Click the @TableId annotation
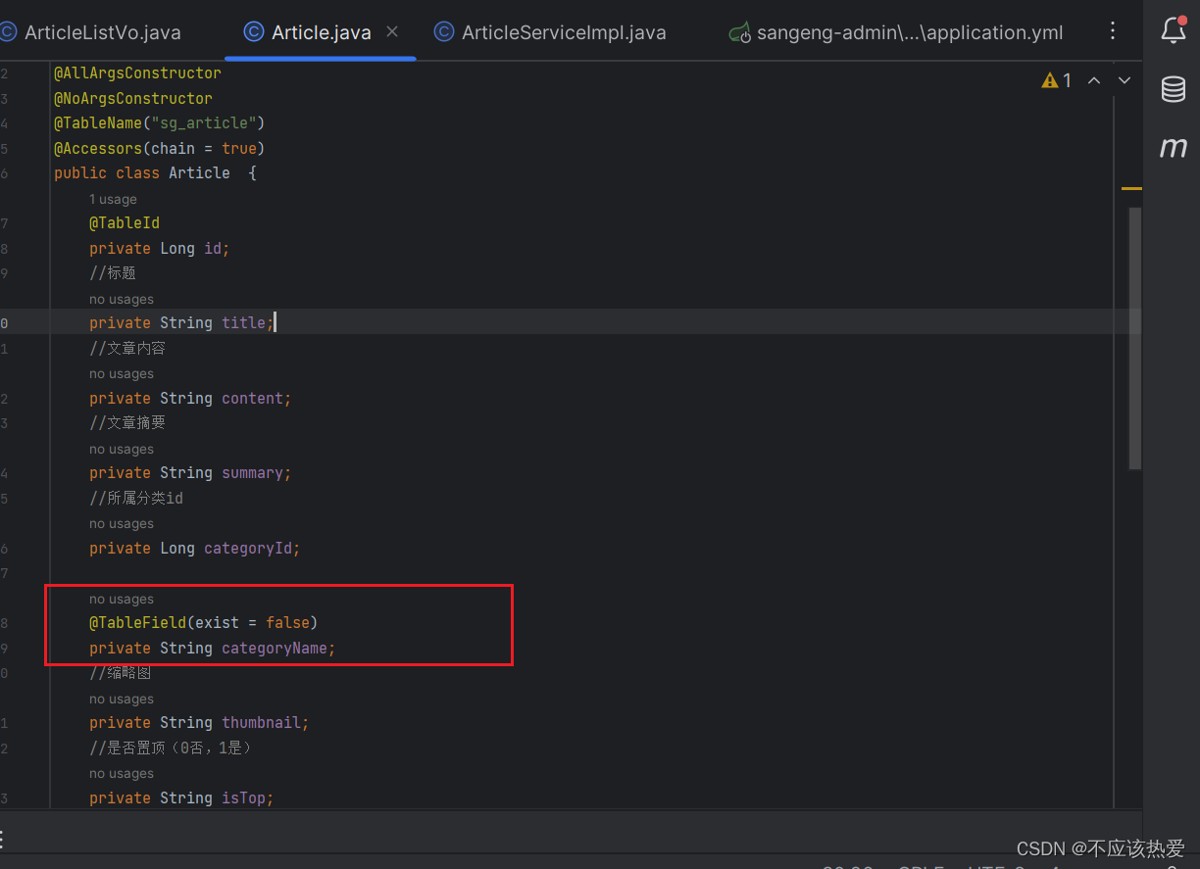Image resolution: width=1200 pixels, height=869 pixels. click(x=124, y=223)
